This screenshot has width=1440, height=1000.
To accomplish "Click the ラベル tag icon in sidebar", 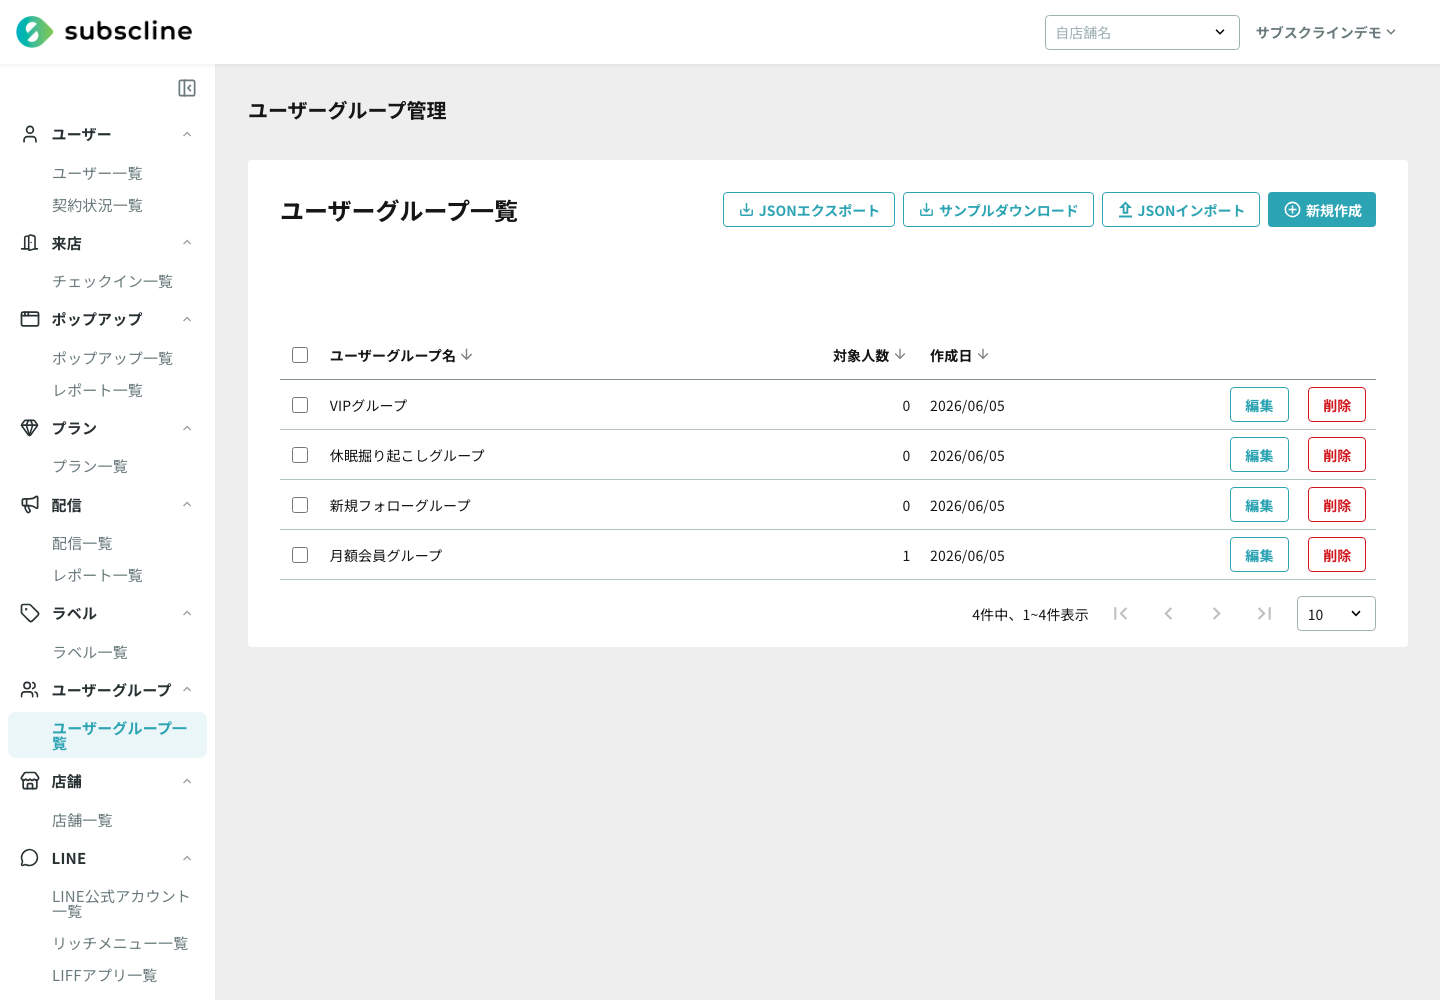I will (x=30, y=613).
